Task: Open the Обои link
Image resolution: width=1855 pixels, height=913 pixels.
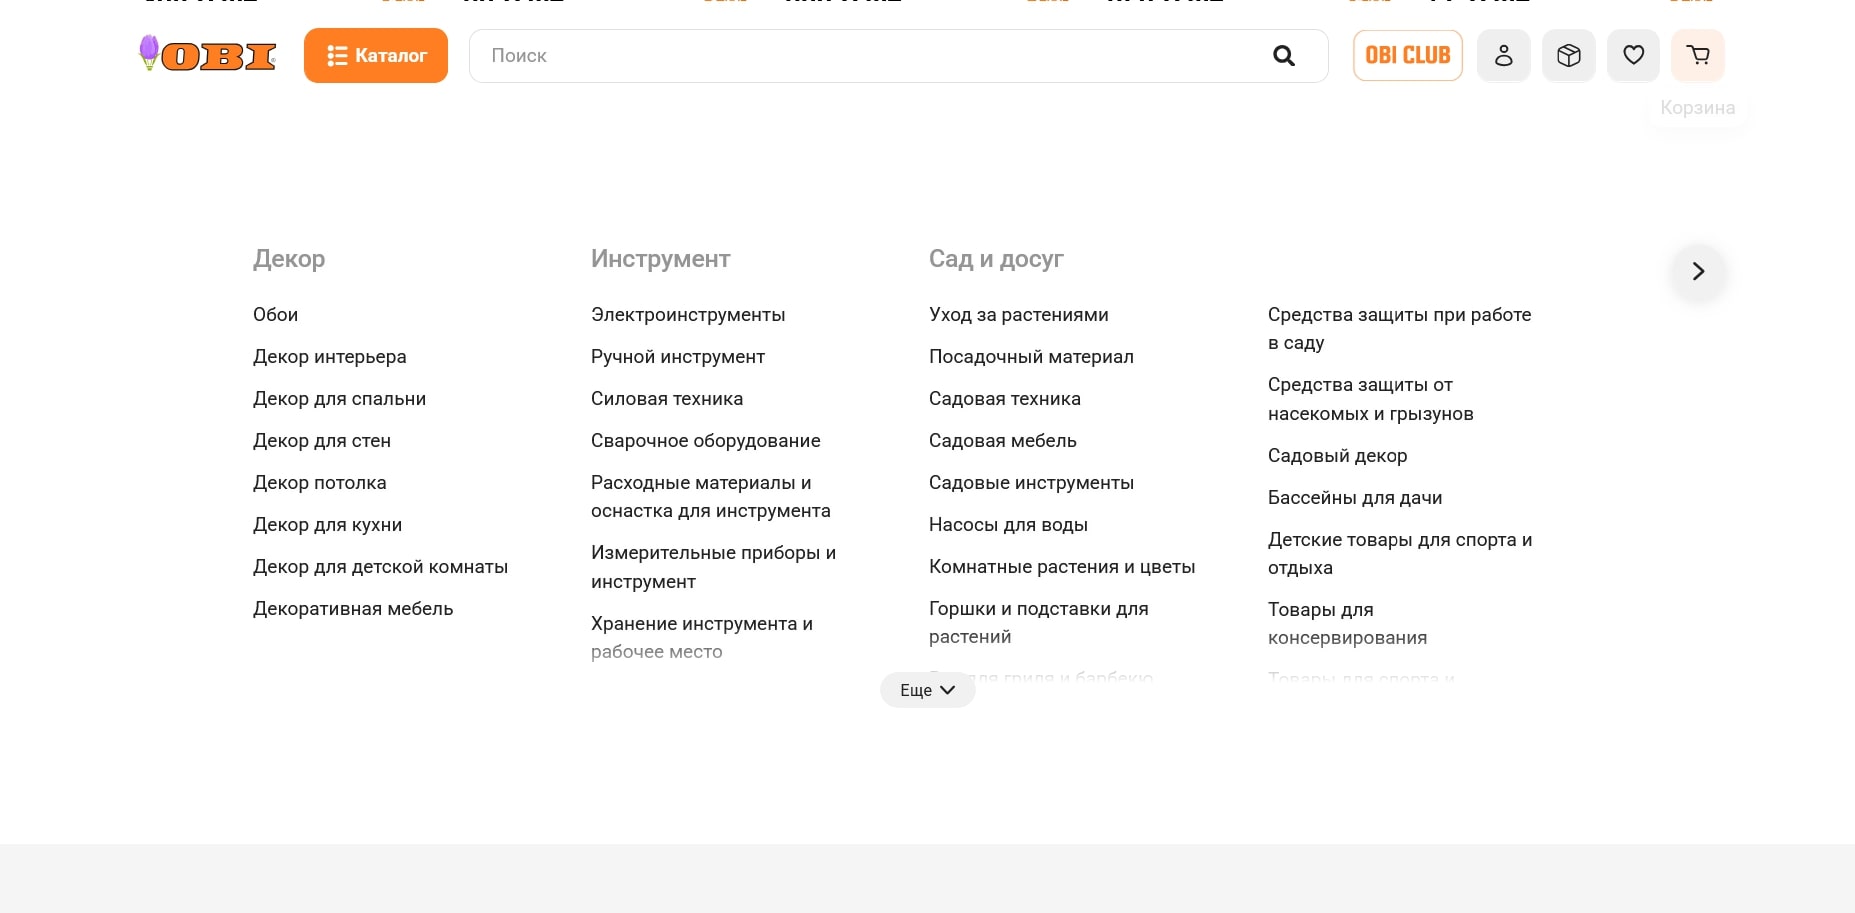Action: pyautogui.click(x=275, y=315)
